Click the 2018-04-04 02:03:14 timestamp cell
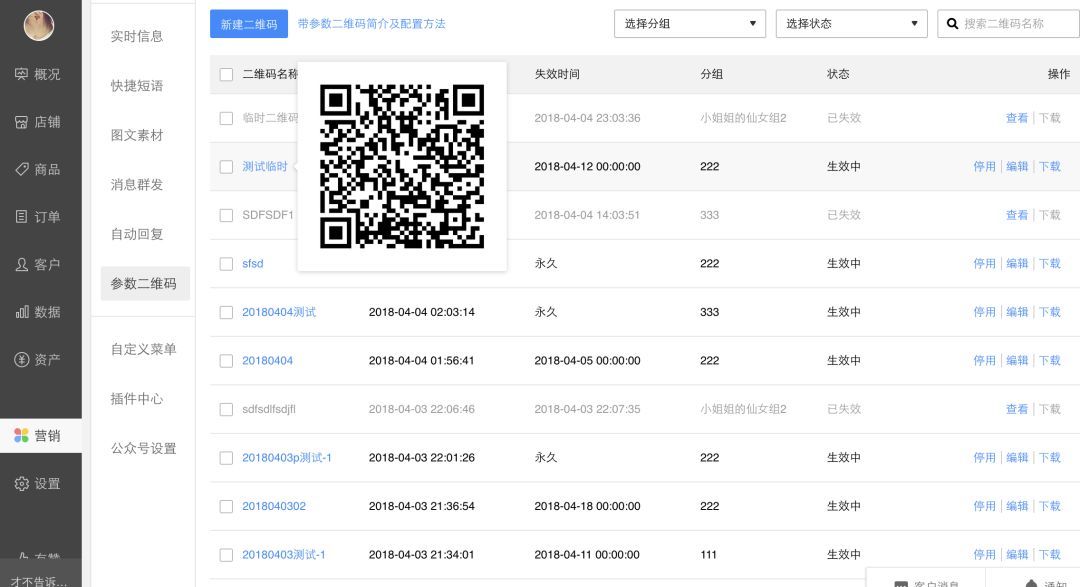 422,312
